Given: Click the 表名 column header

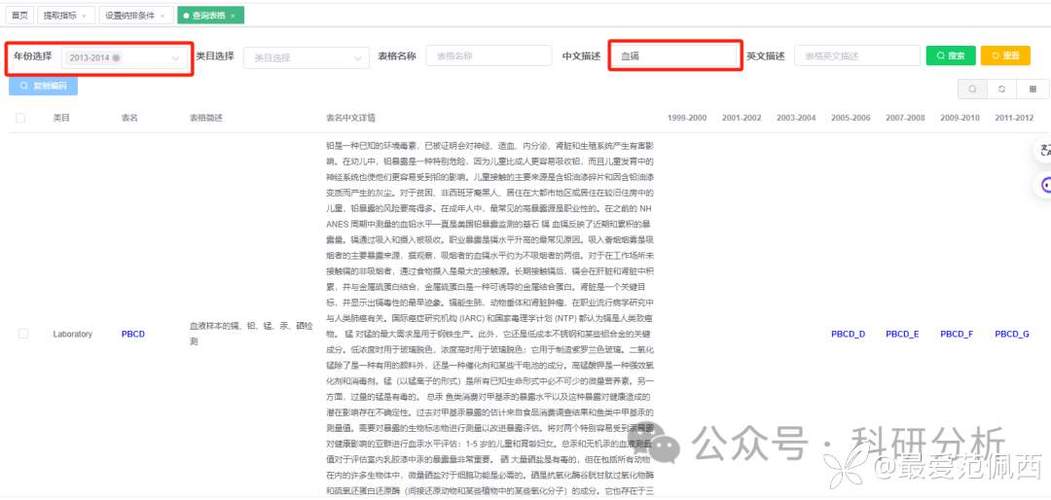Looking at the screenshot, I should point(129,118).
